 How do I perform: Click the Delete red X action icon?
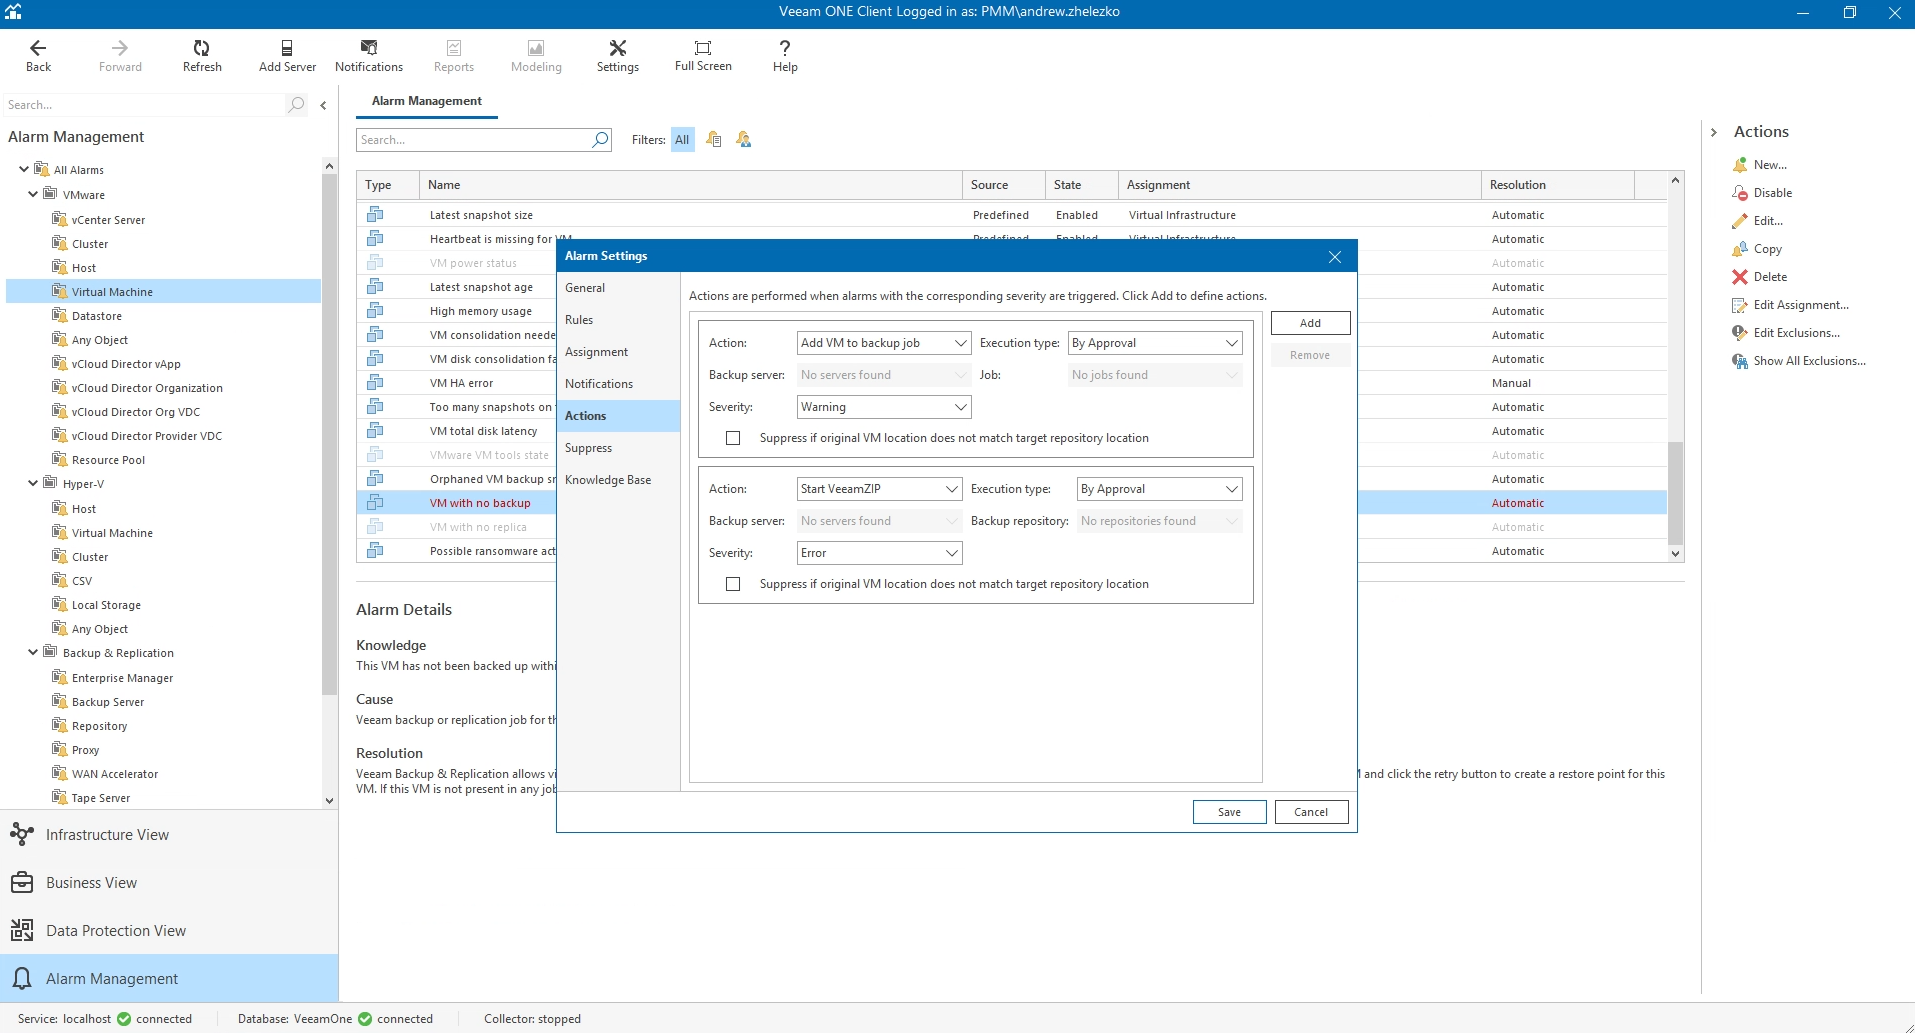1740,277
